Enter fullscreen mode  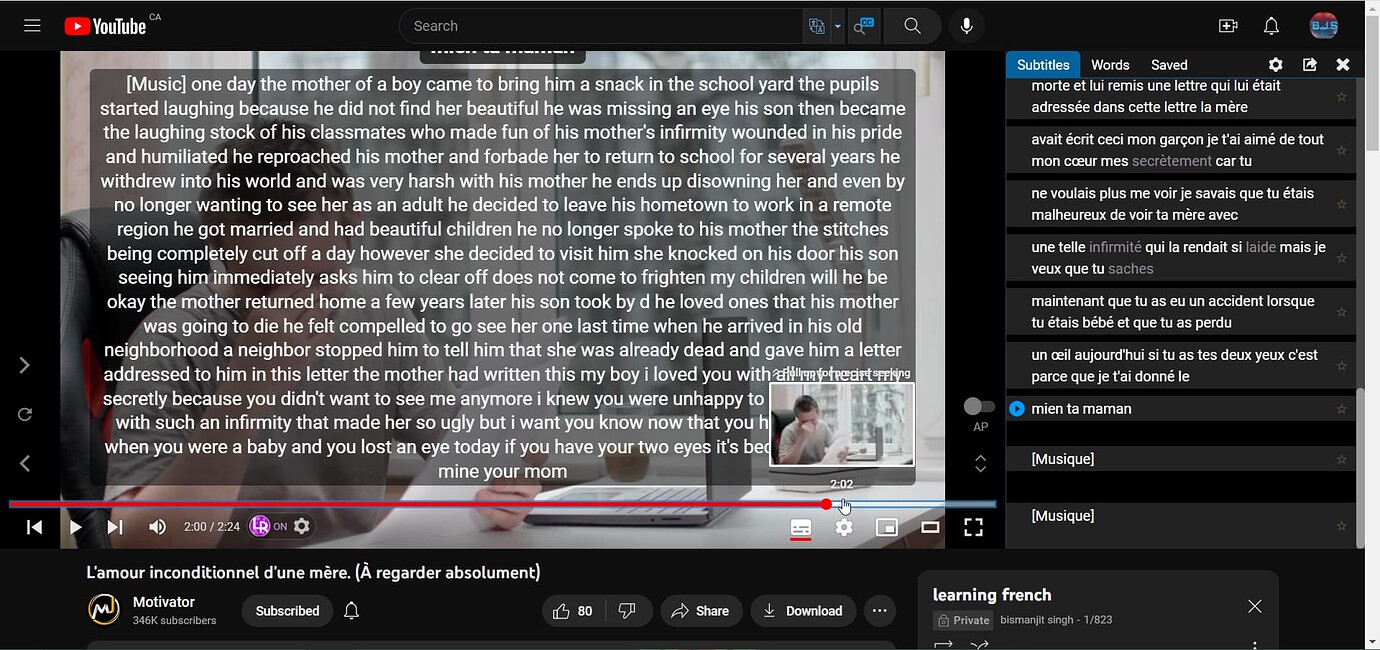coord(972,527)
